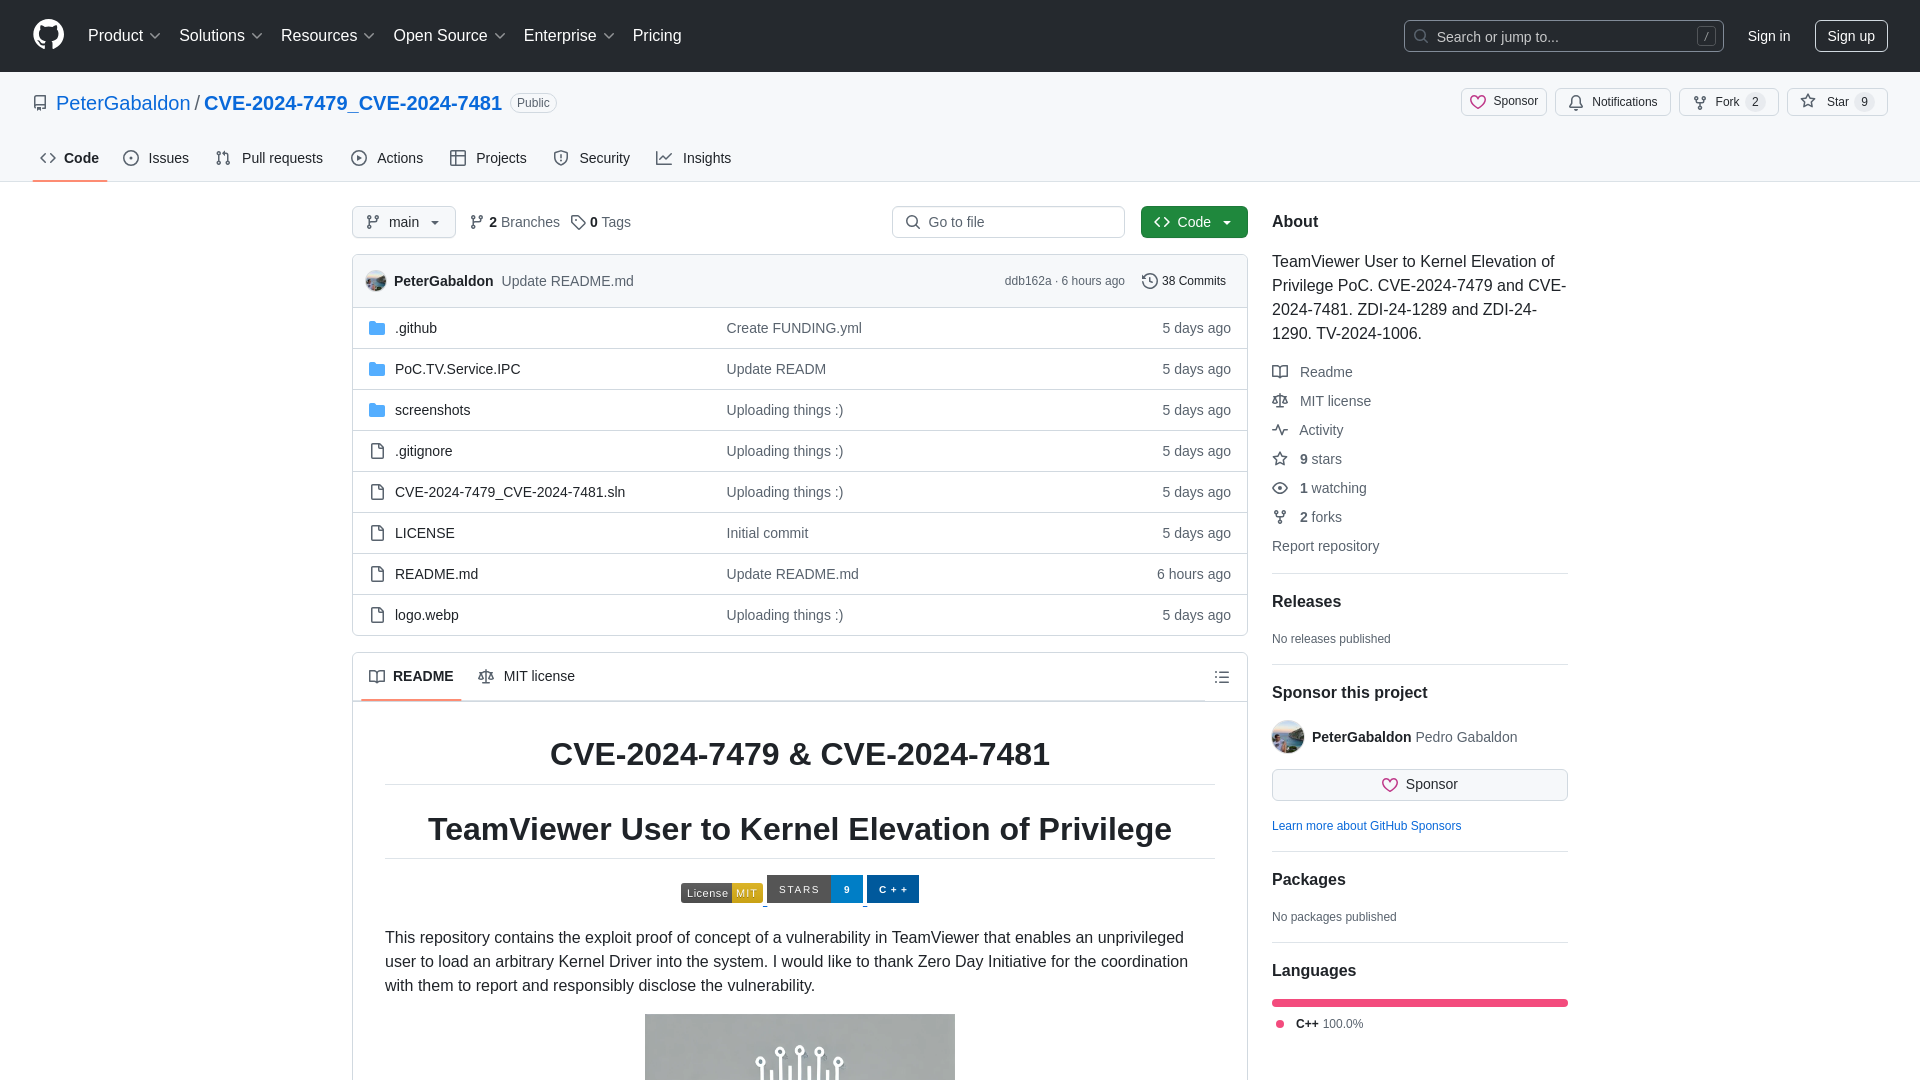
Task: Click the repository icon beside PeterGabaldon
Action: (x=40, y=103)
